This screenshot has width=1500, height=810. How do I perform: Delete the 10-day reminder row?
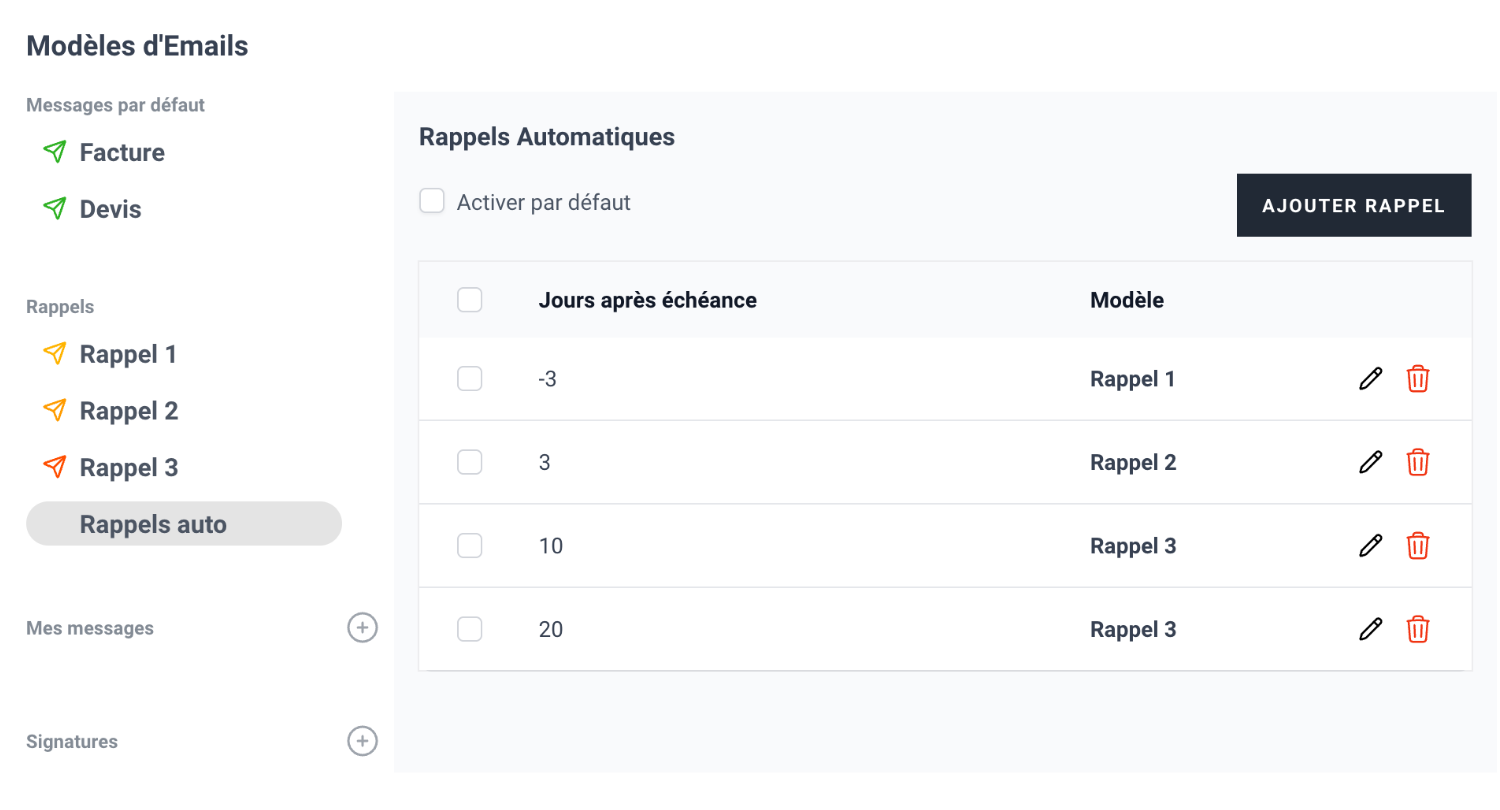tap(1418, 546)
